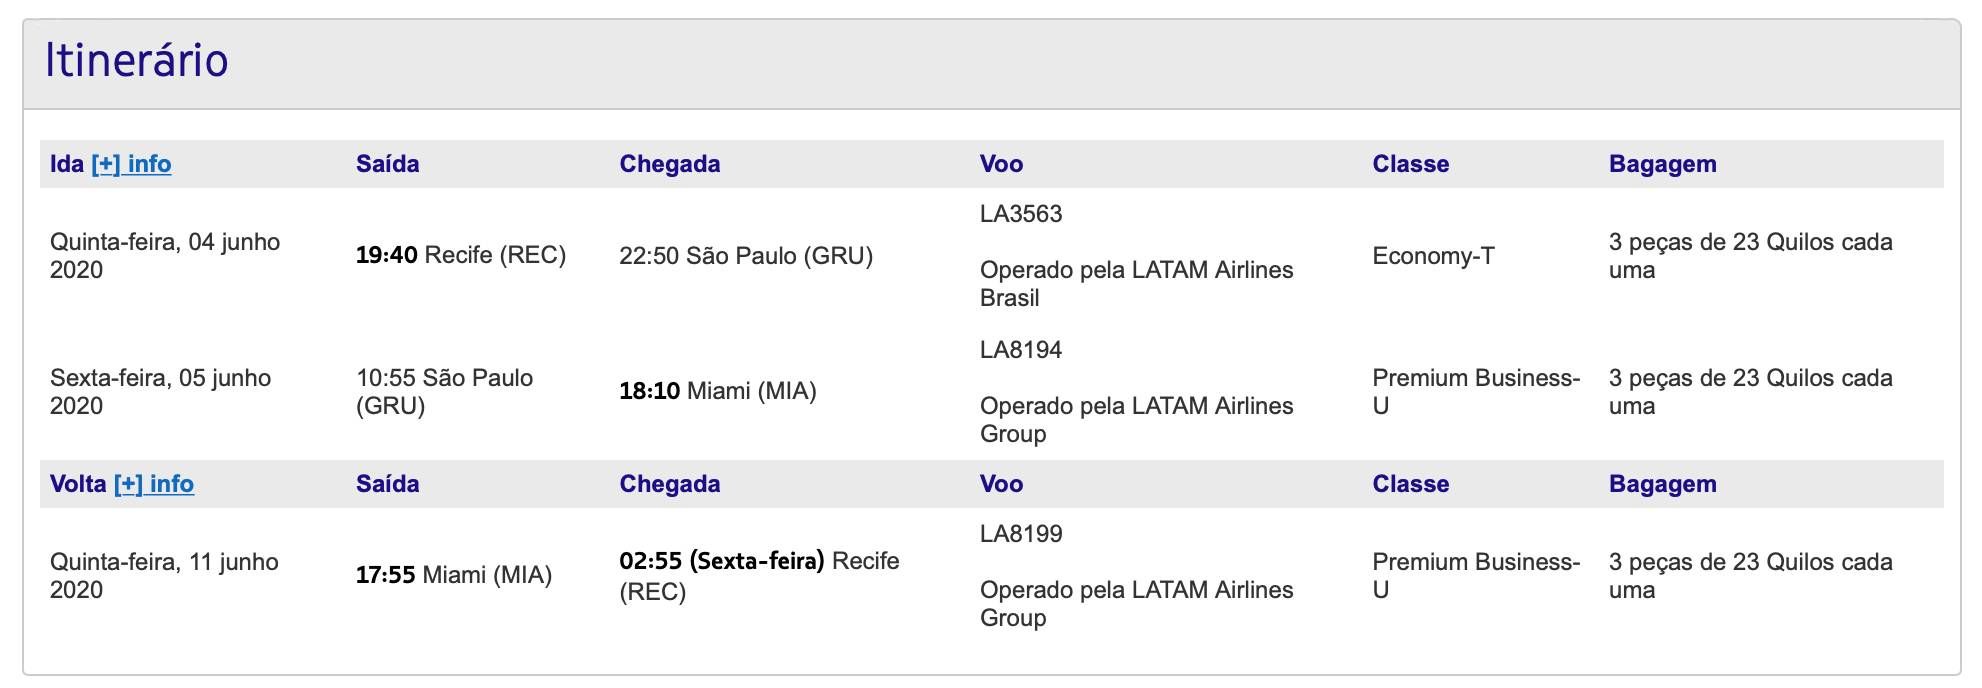The image size is (1982, 688).
Task: Click Quinta-feira, 04 junho 2020 date
Action: tap(165, 256)
